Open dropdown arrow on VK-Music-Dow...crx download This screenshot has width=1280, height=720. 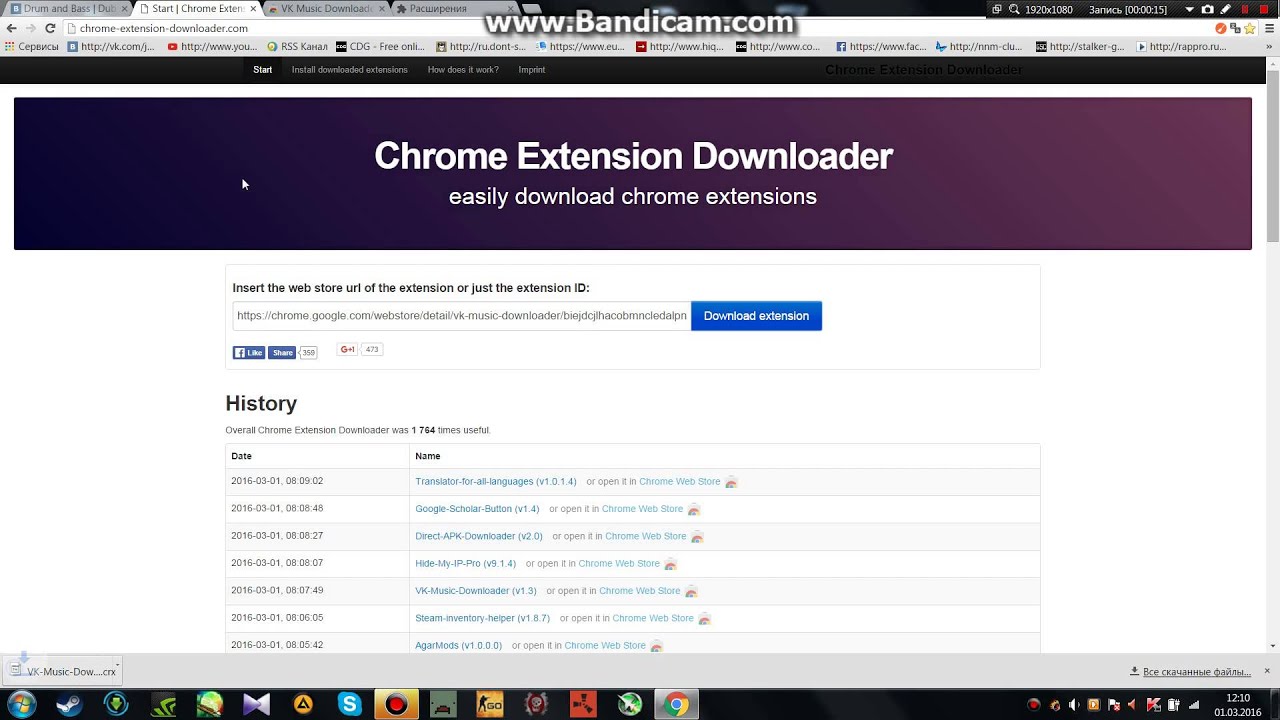click(x=117, y=665)
